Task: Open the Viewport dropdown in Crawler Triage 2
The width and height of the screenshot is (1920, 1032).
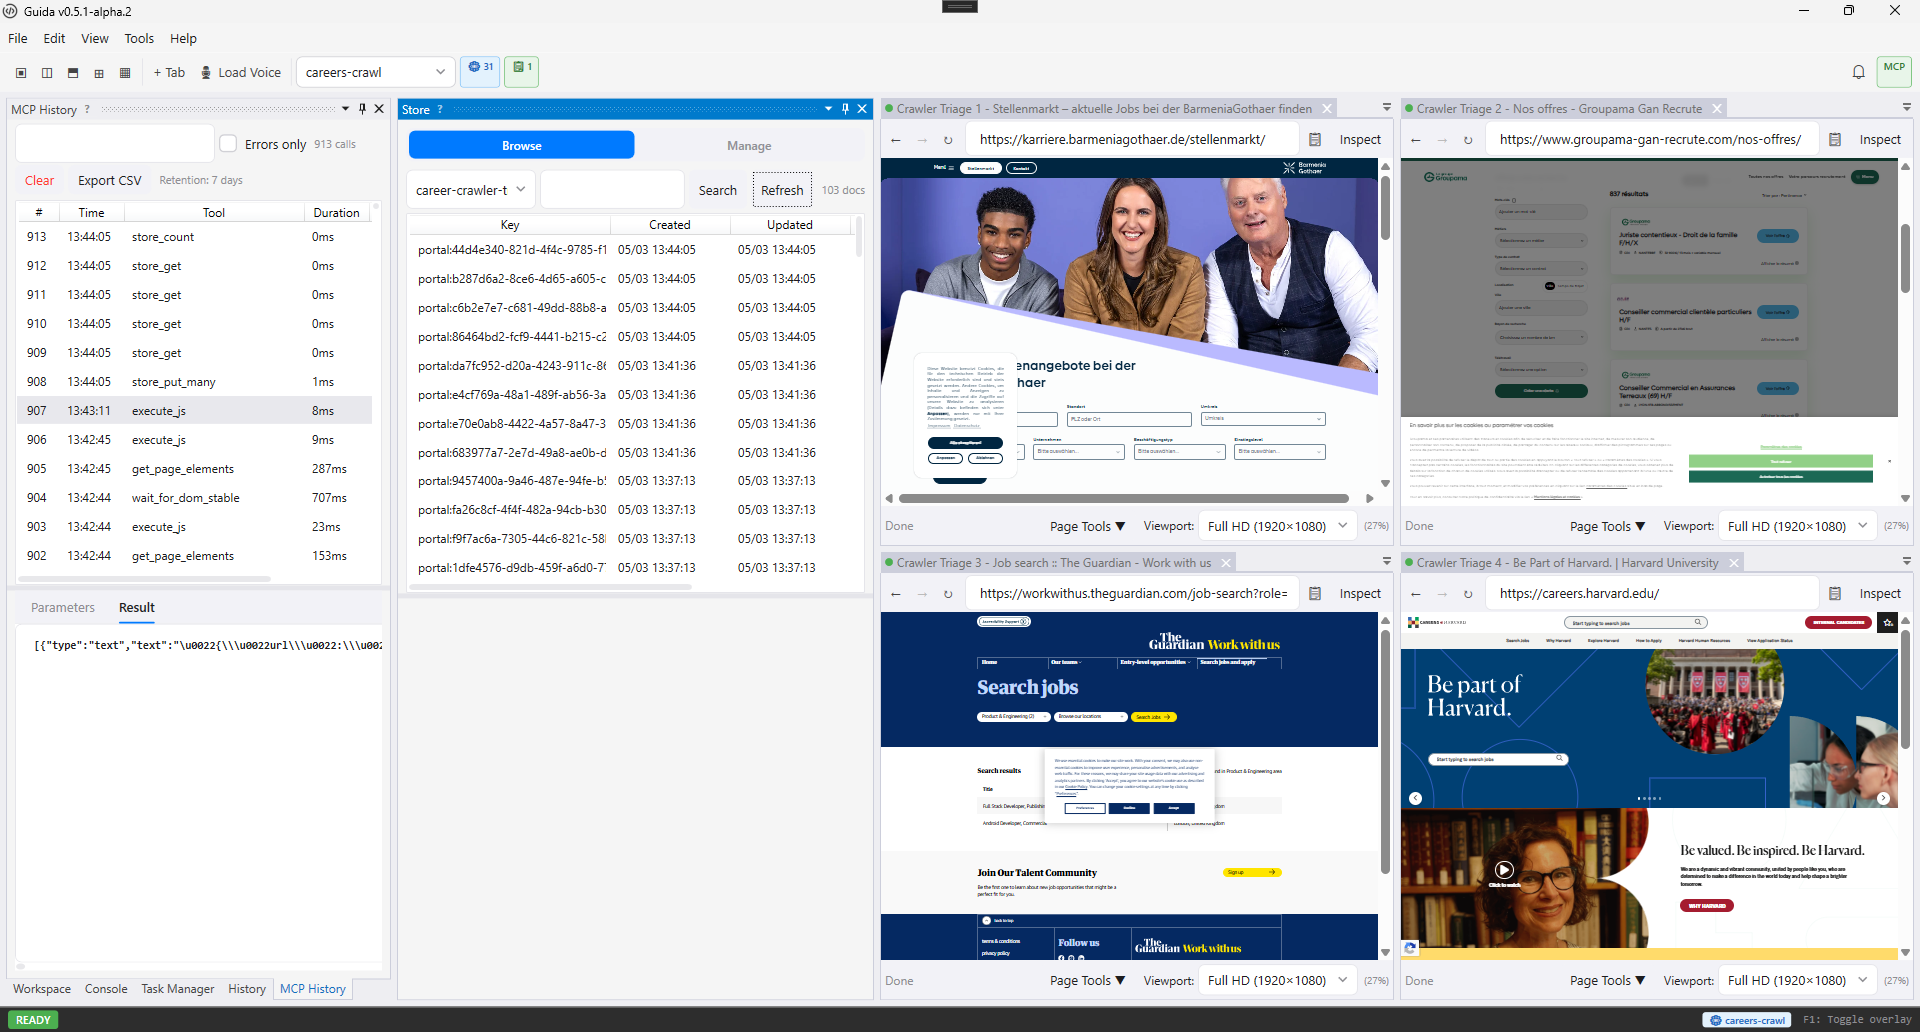Action: (x=1797, y=526)
